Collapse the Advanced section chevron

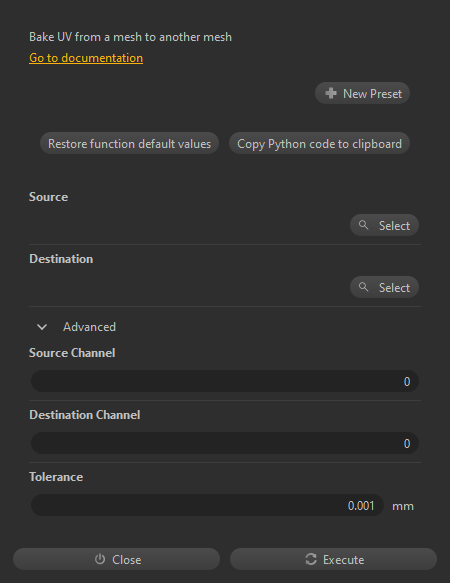click(42, 327)
